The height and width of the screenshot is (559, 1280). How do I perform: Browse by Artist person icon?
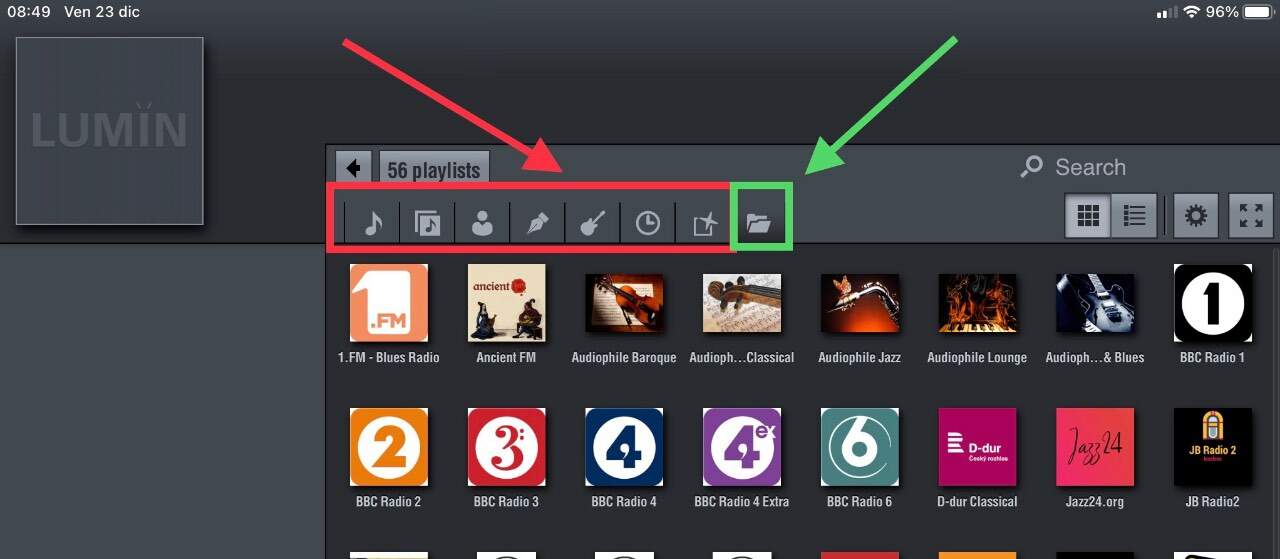[482, 222]
